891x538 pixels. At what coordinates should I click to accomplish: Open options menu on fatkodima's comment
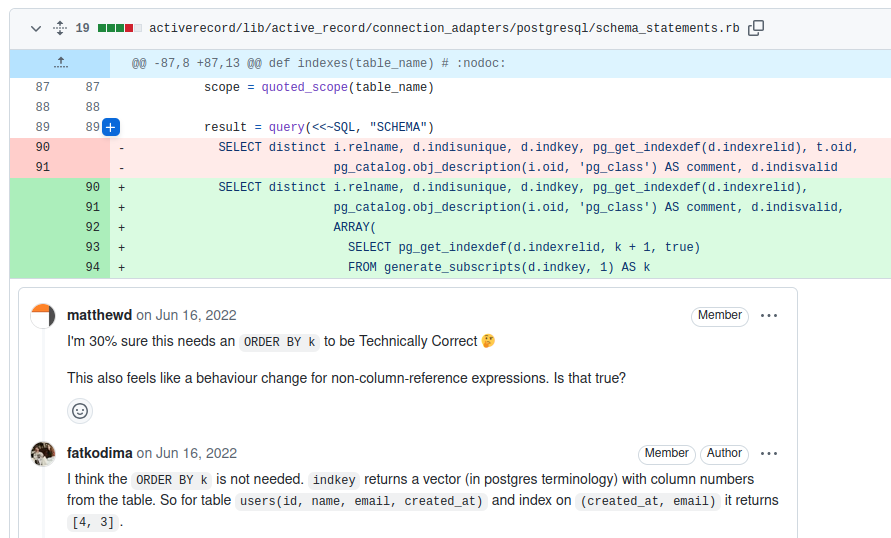[x=768, y=454]
